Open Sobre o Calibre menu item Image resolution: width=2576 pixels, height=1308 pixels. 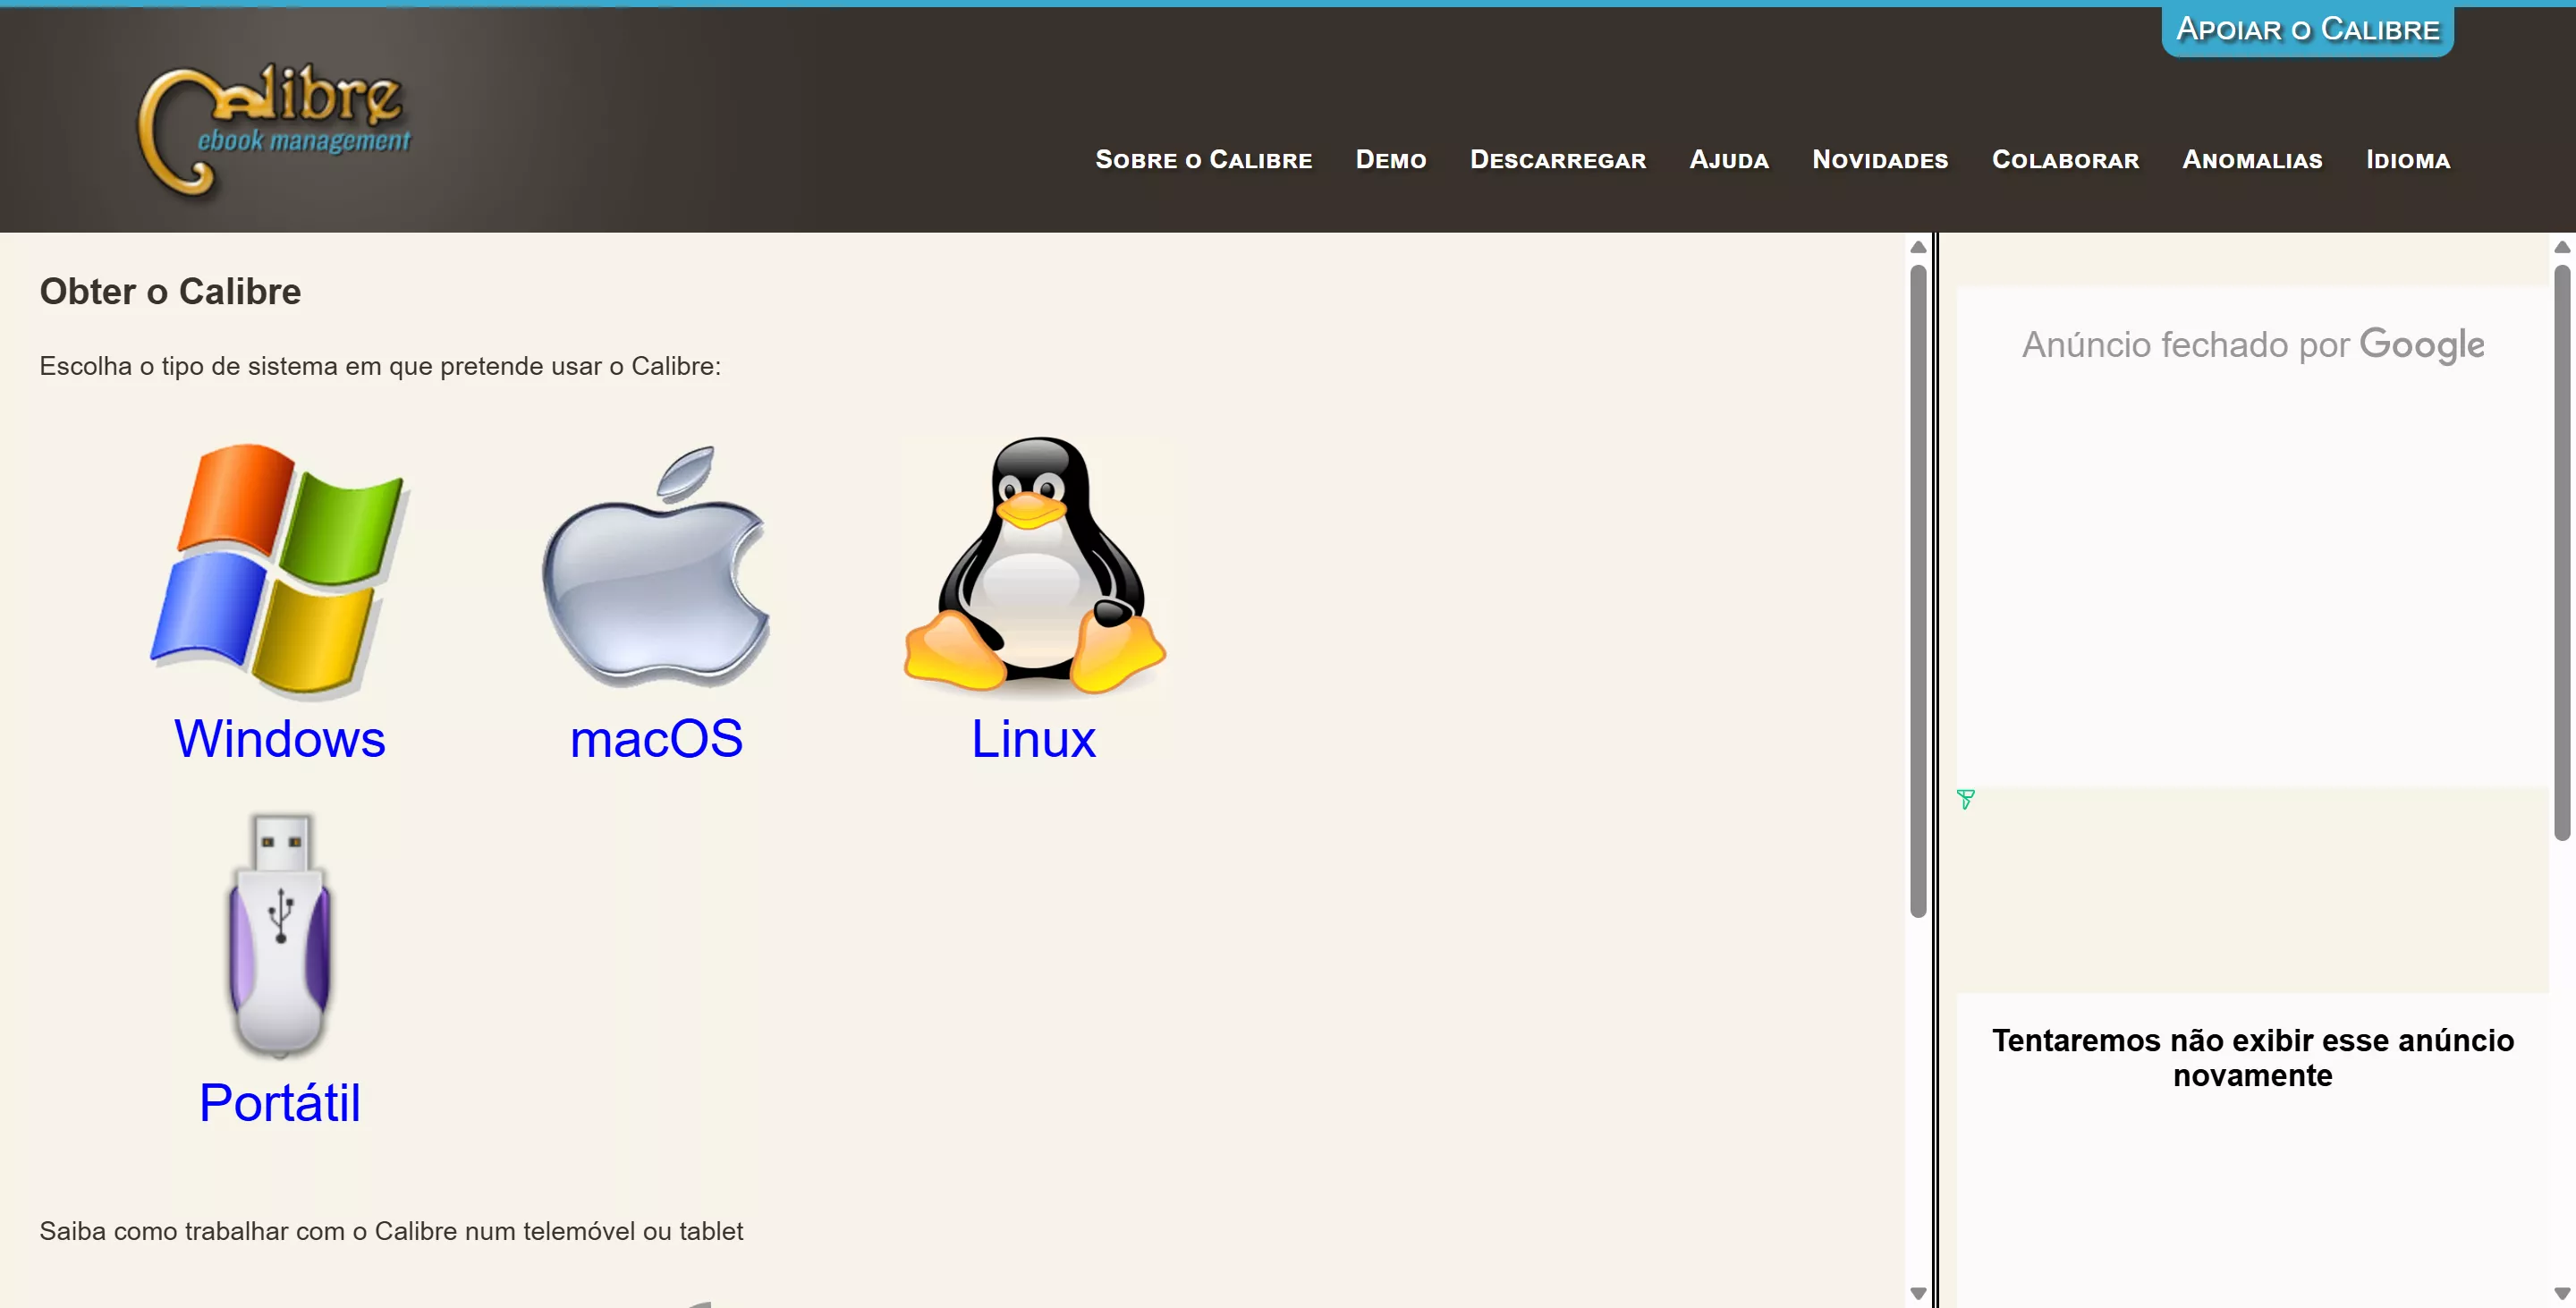(1203, 160)
